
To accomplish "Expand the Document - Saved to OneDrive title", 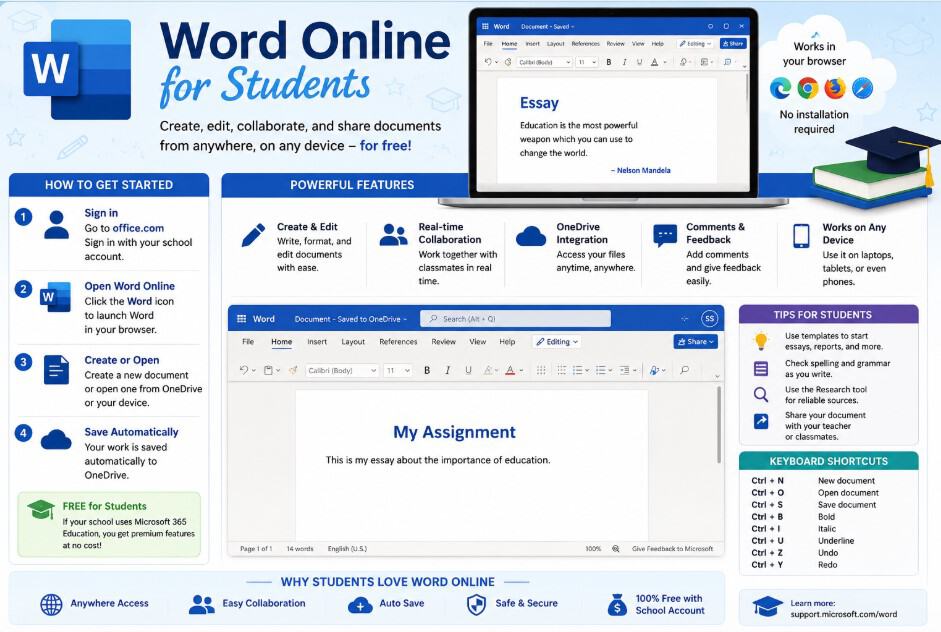I will 350,319.
